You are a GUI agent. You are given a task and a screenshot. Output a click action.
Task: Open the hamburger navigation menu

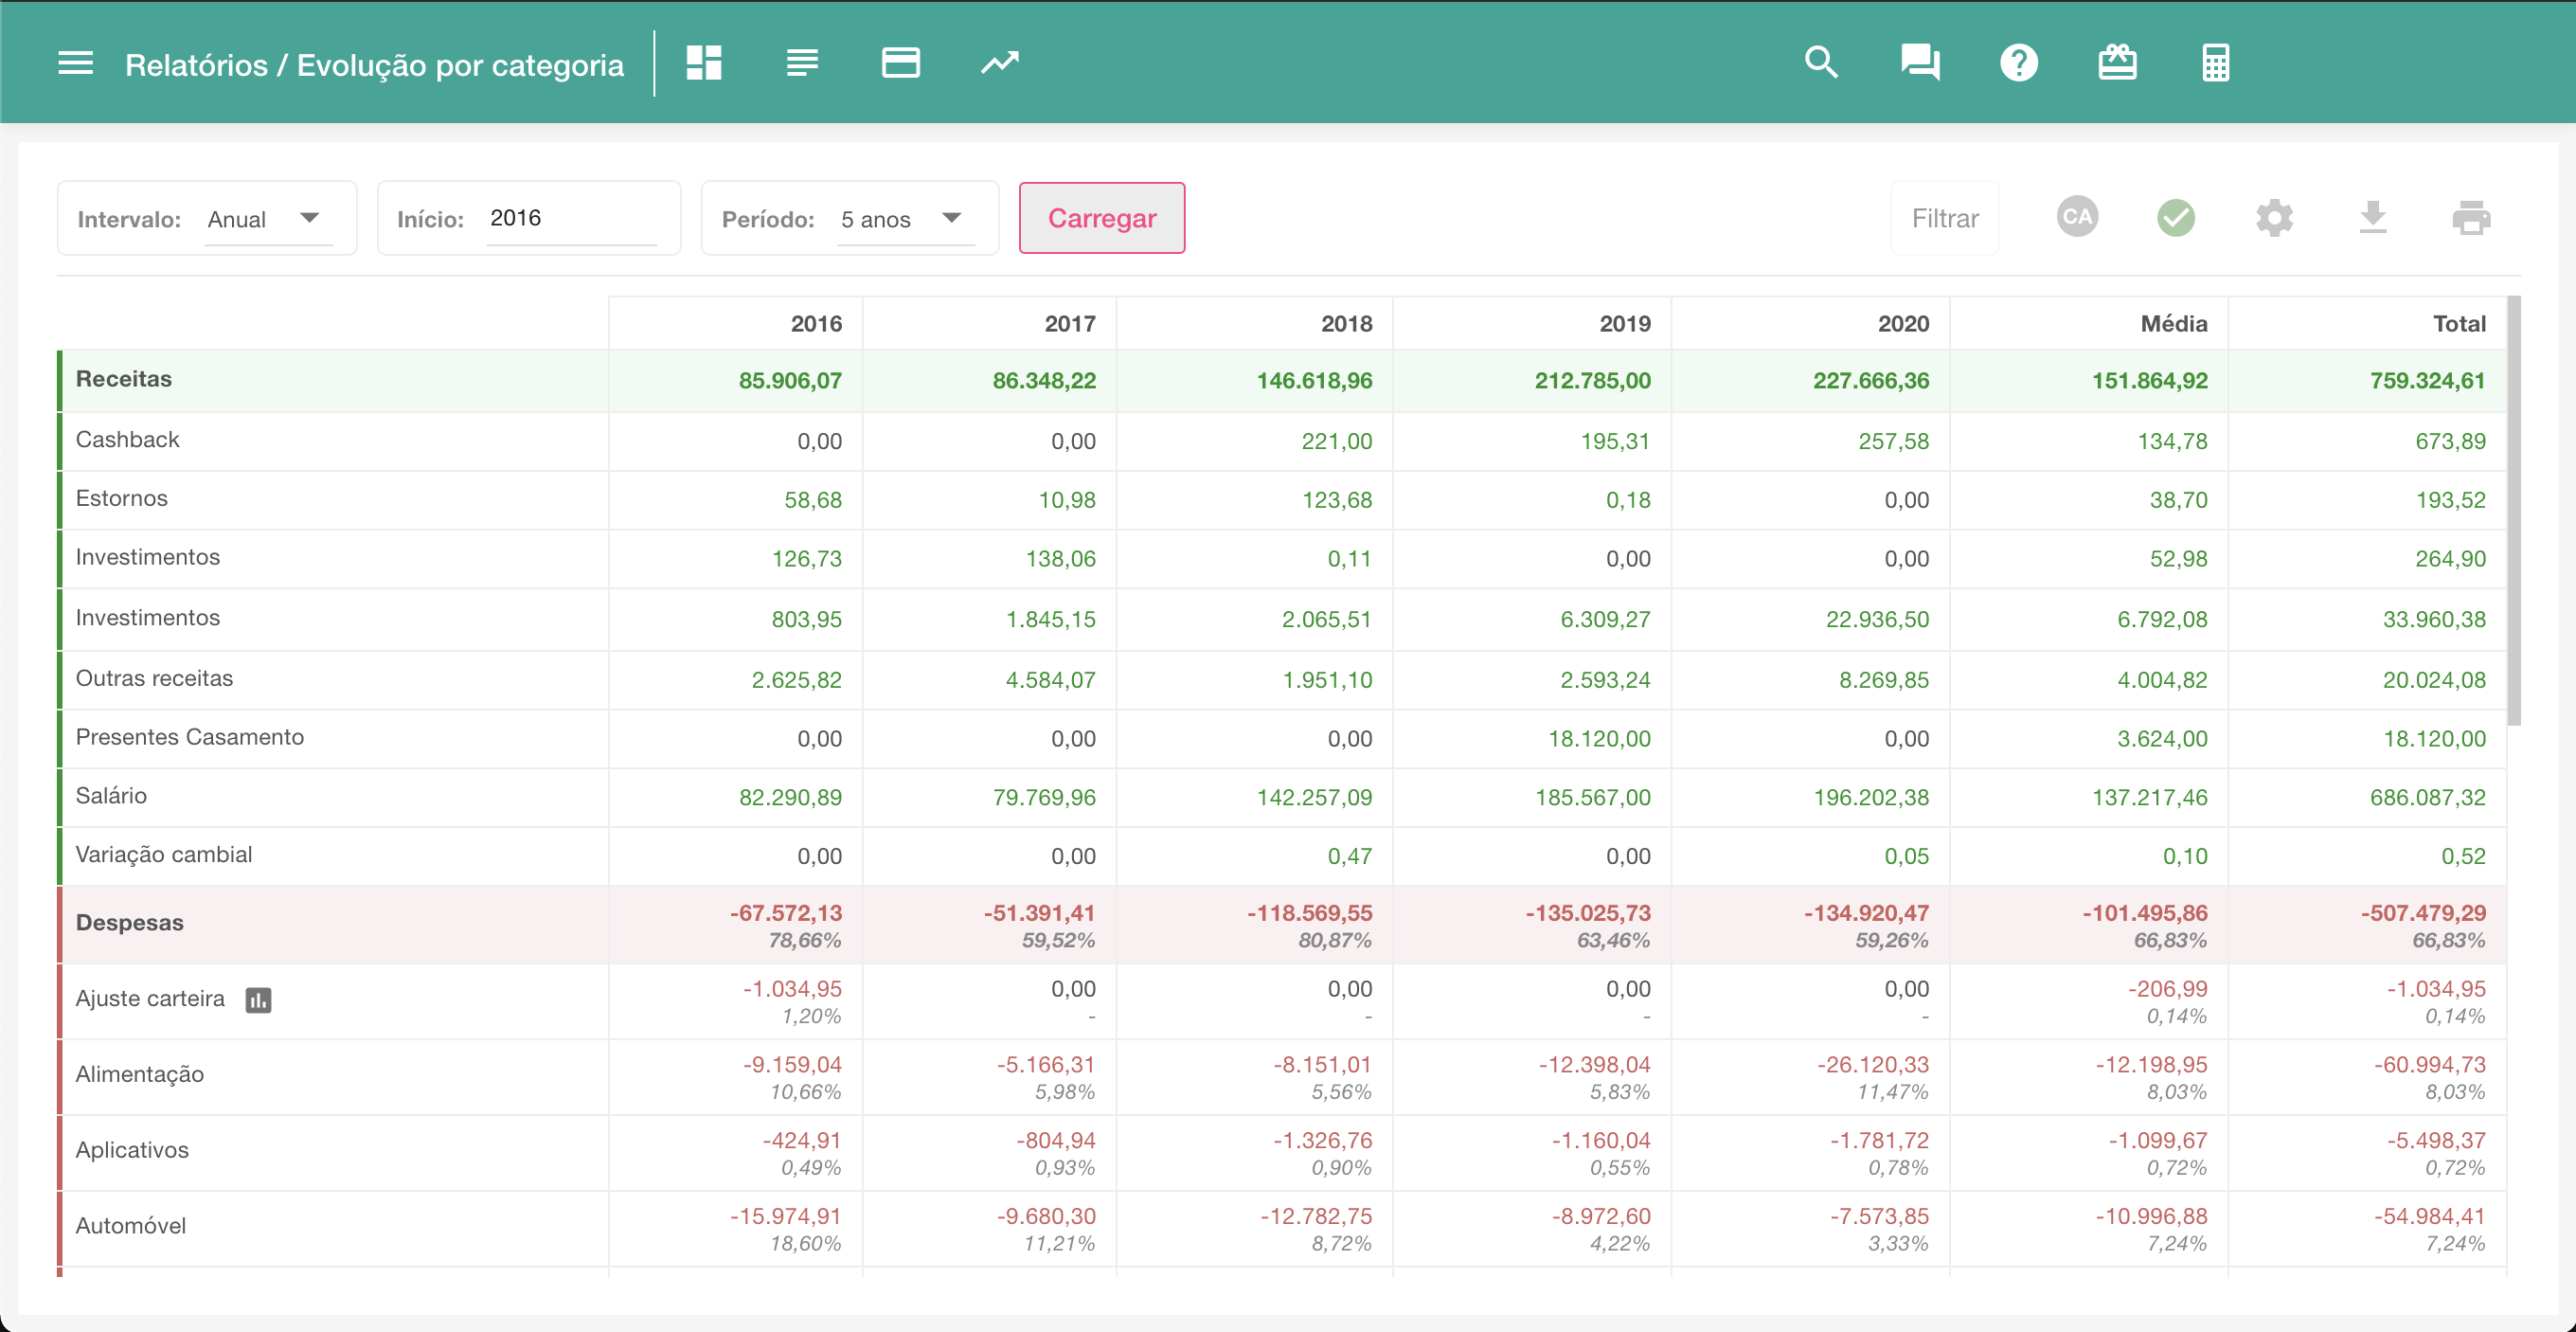(x=75, y=64)
